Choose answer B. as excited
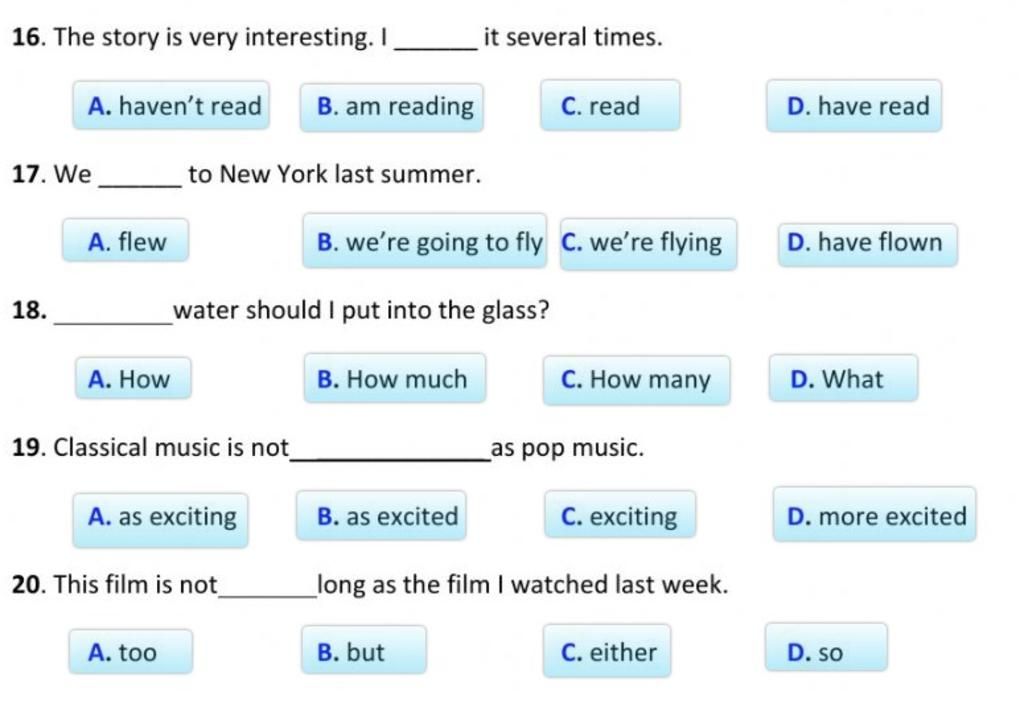Screen dimensions: 1024x703 click(x=381, y=515)
